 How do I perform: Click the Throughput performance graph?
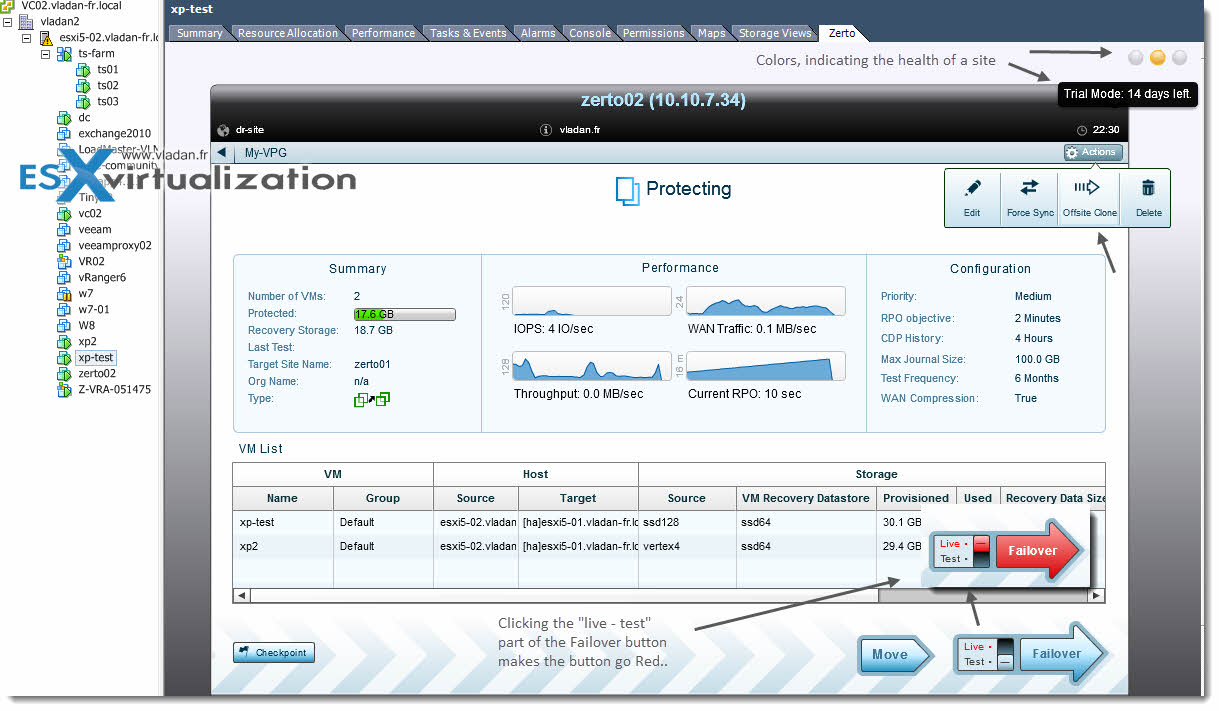(x=592, y=366)
